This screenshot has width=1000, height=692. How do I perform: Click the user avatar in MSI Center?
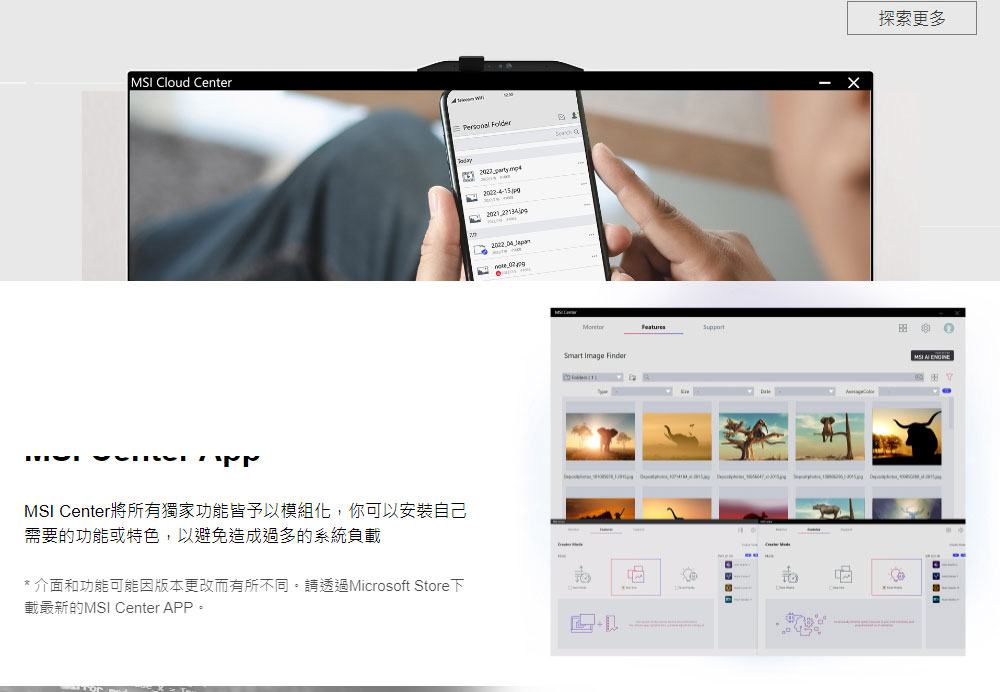coord(949,328)
